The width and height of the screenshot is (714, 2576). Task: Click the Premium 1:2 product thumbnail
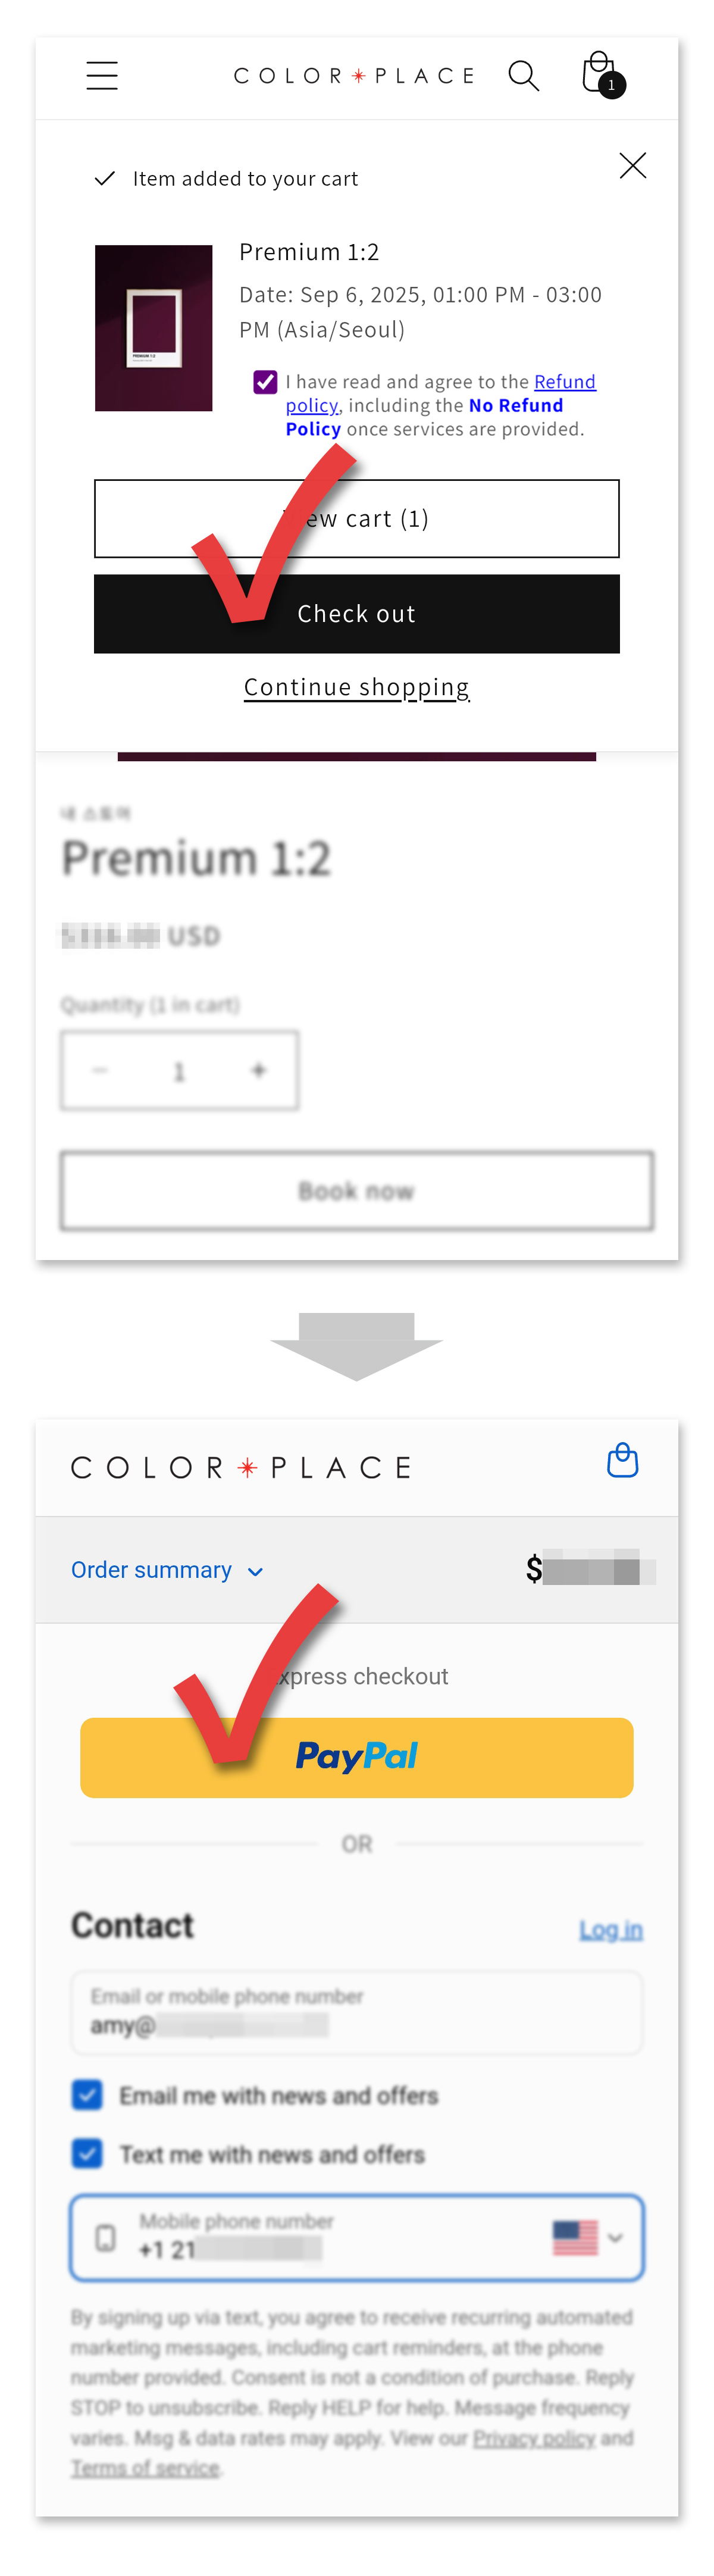153,328
